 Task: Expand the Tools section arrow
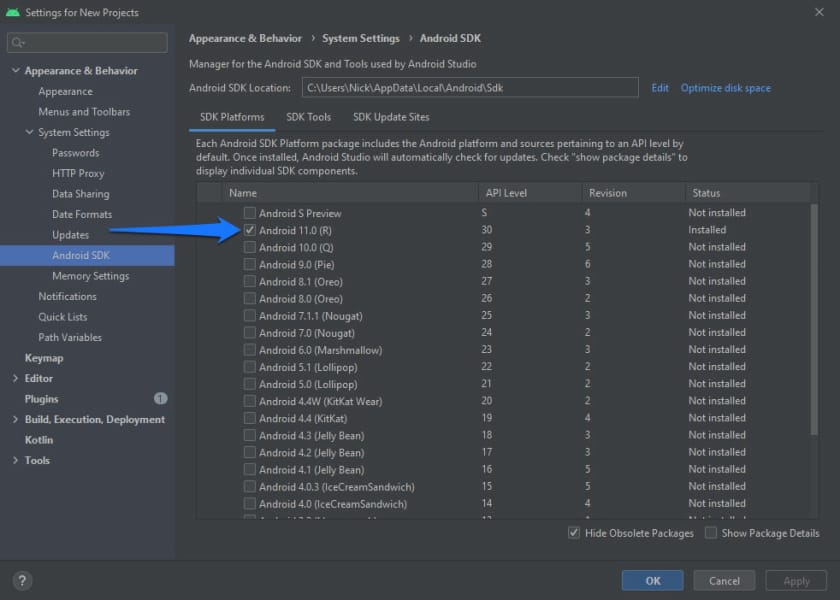[x=15, y=460]
